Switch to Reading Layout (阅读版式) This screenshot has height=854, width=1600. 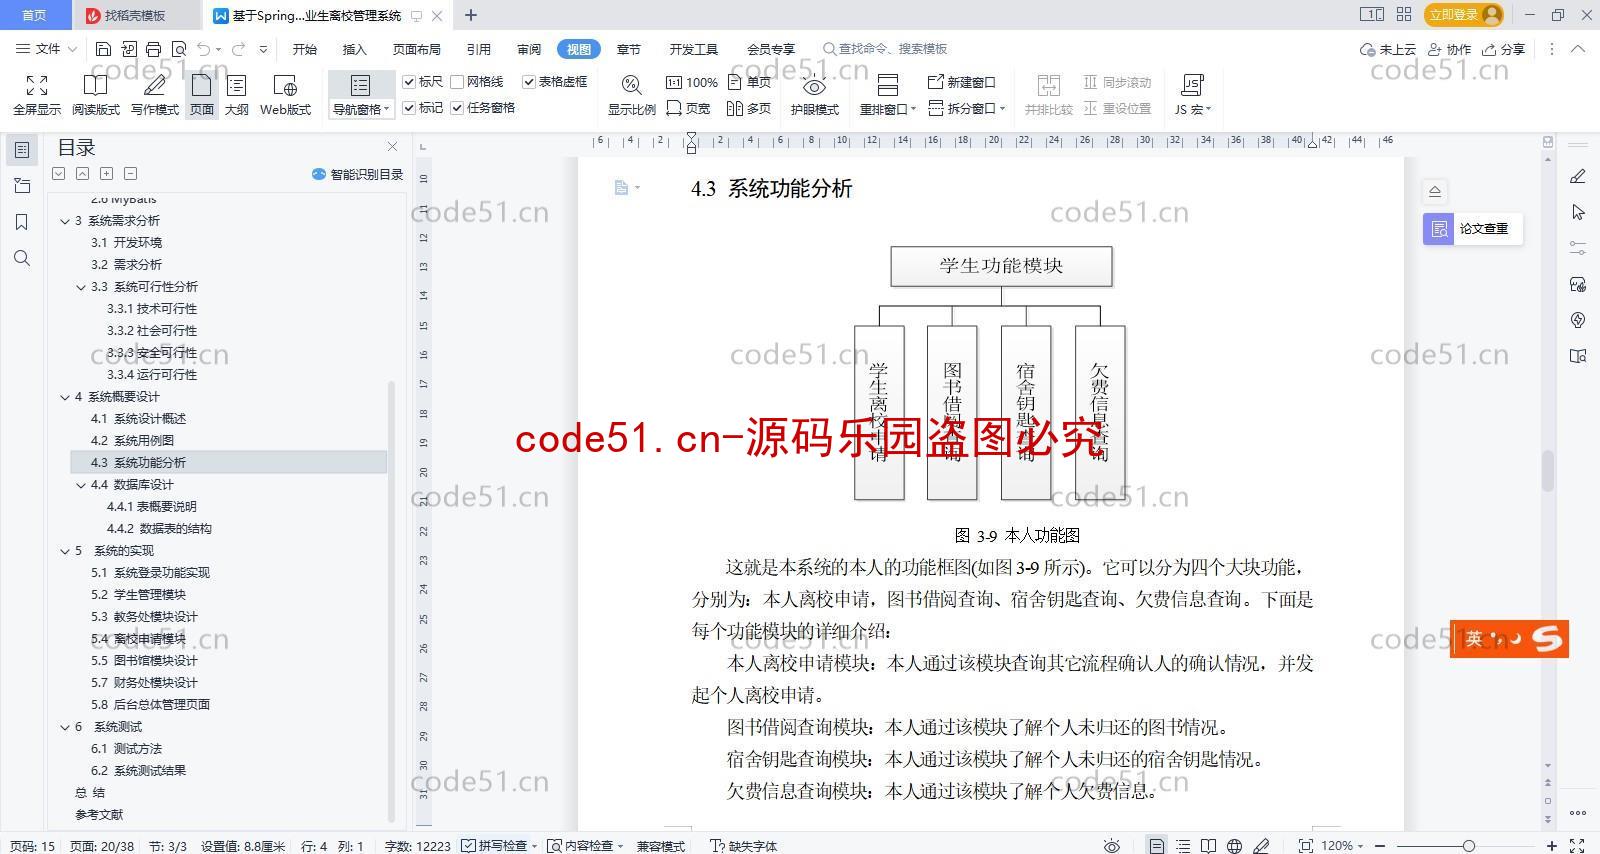(95, 95)
